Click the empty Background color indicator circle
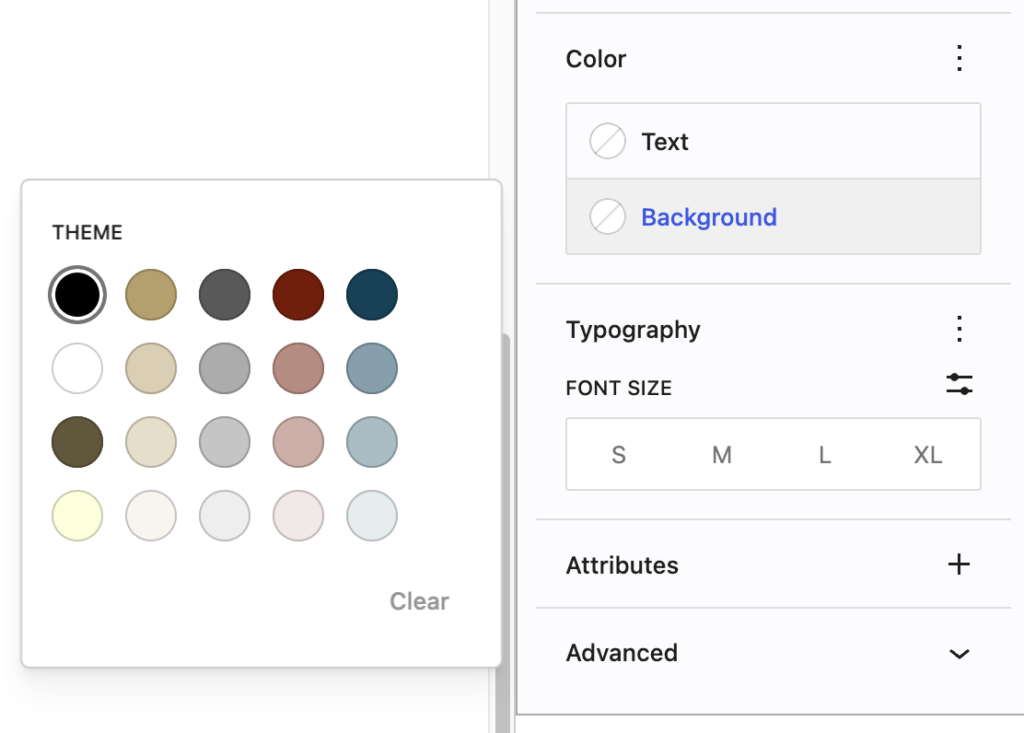 [607, 217]
